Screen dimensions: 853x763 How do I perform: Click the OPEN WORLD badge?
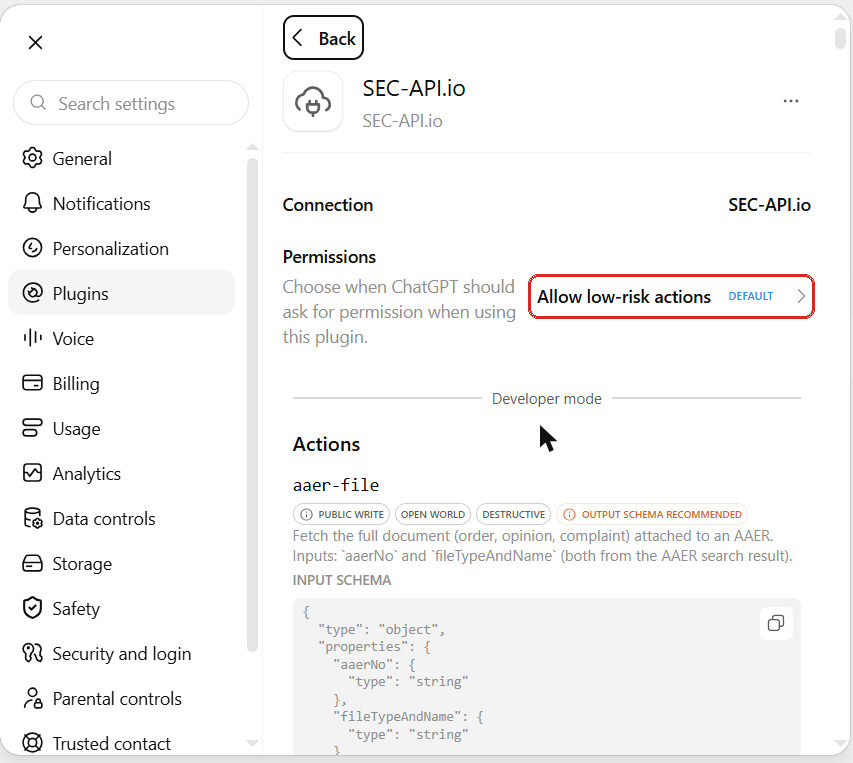[432, 514]
